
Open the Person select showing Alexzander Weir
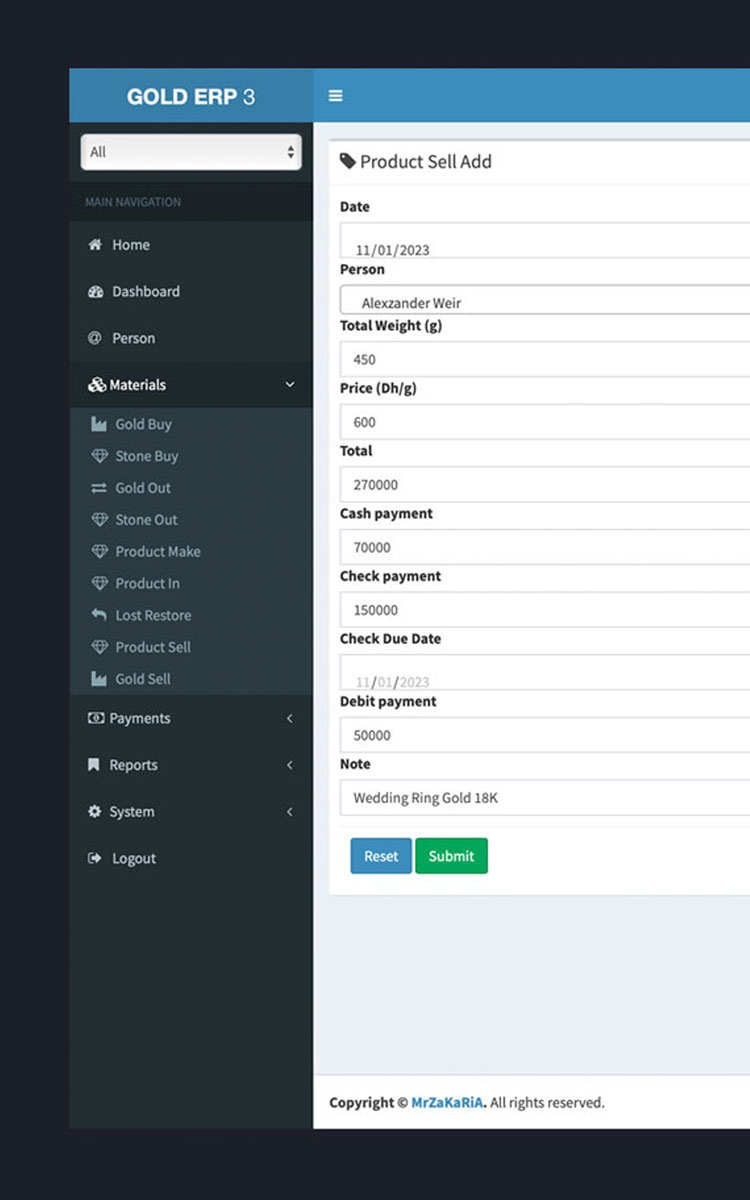[545, 302]
